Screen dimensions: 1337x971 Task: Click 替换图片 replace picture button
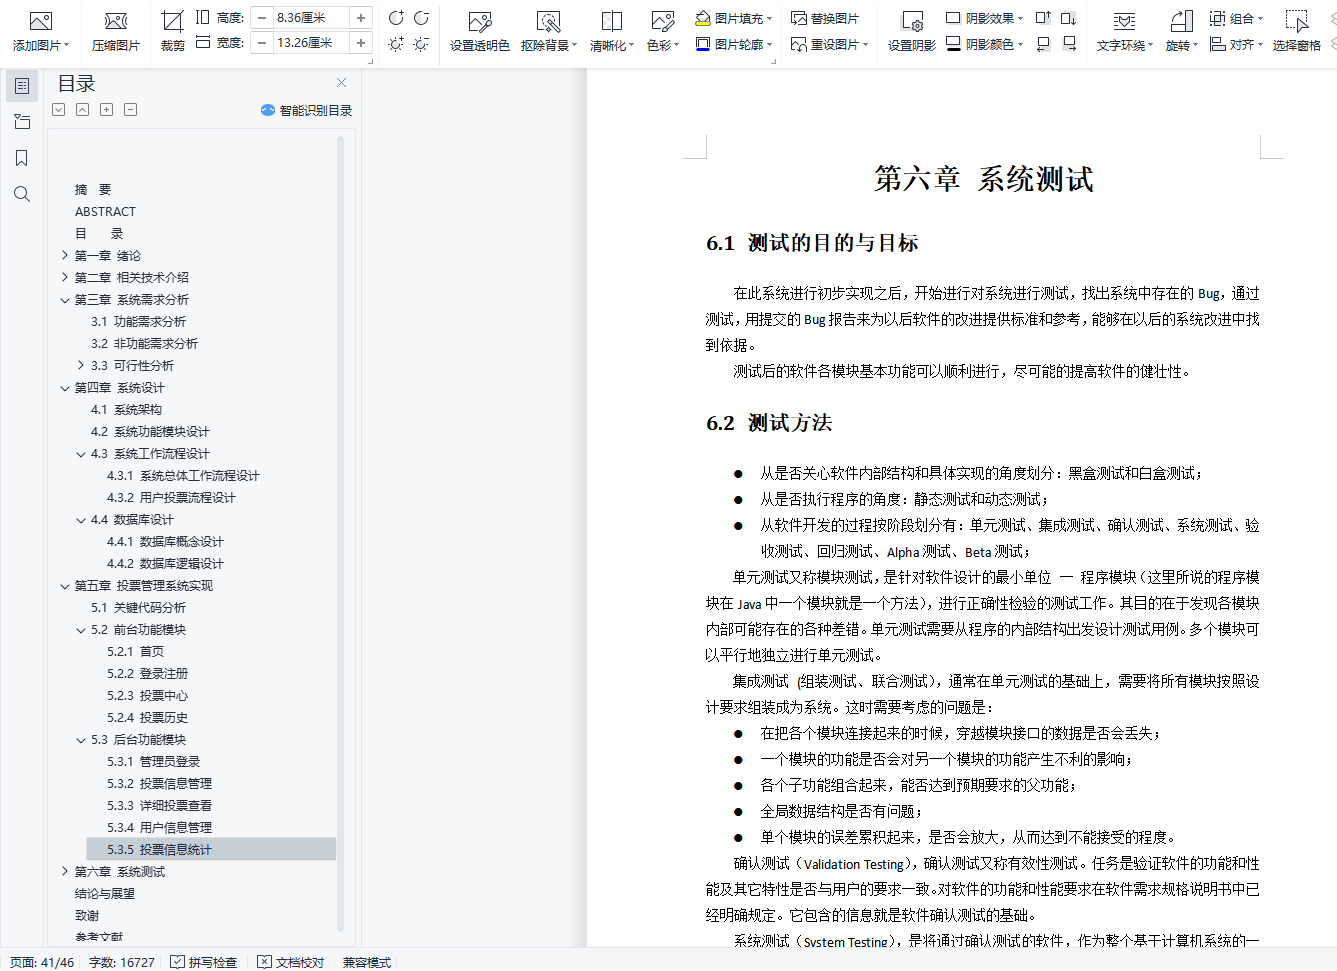pos(825,18)
